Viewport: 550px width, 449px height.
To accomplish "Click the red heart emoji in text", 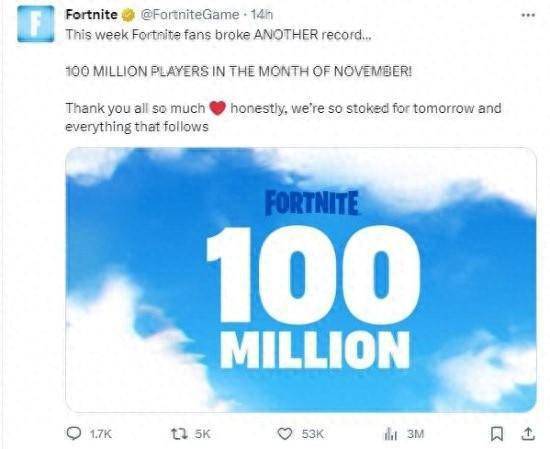I will click(x=217, y=108).
